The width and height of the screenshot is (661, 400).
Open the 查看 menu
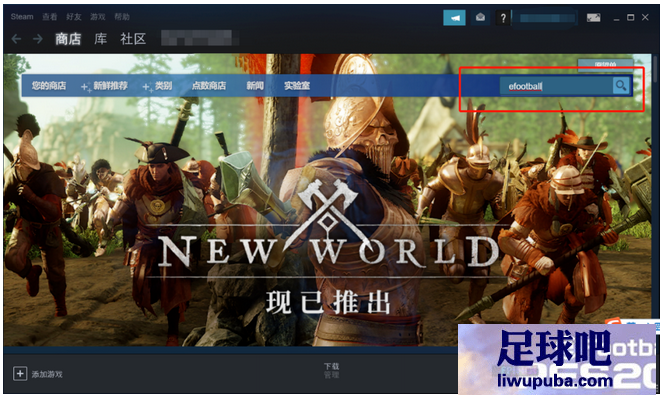point(49,17)
